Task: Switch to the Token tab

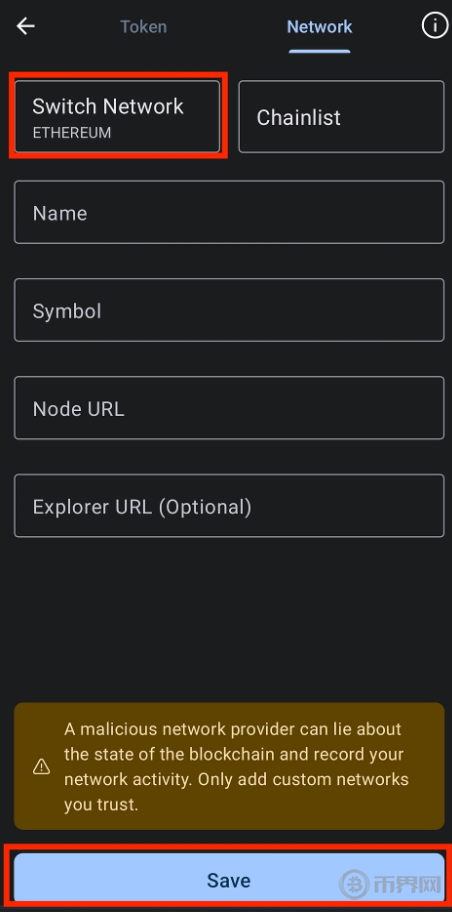Action: tap(143, 27)
